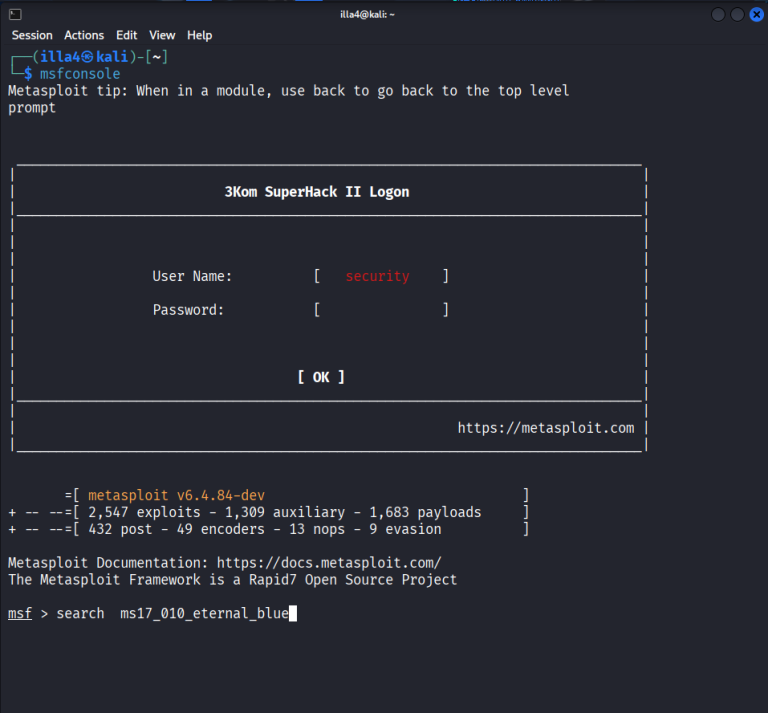The image size is (768, 713).
Task: Open the Session menu
Action: (32, 35)
